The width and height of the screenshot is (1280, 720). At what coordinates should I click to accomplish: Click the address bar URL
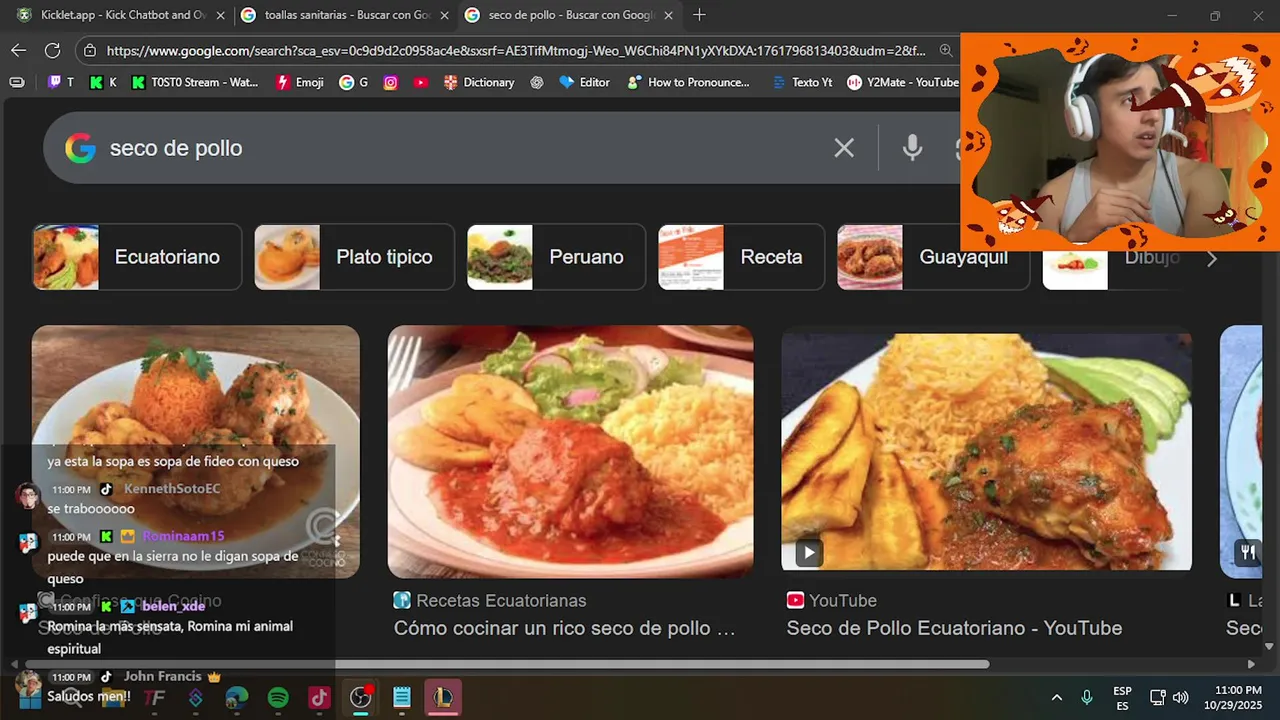515,50
